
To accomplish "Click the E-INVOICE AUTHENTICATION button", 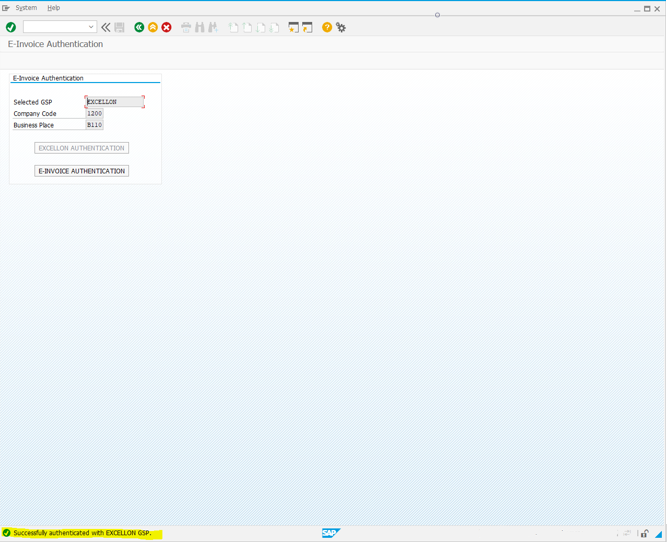I will 82,171.
